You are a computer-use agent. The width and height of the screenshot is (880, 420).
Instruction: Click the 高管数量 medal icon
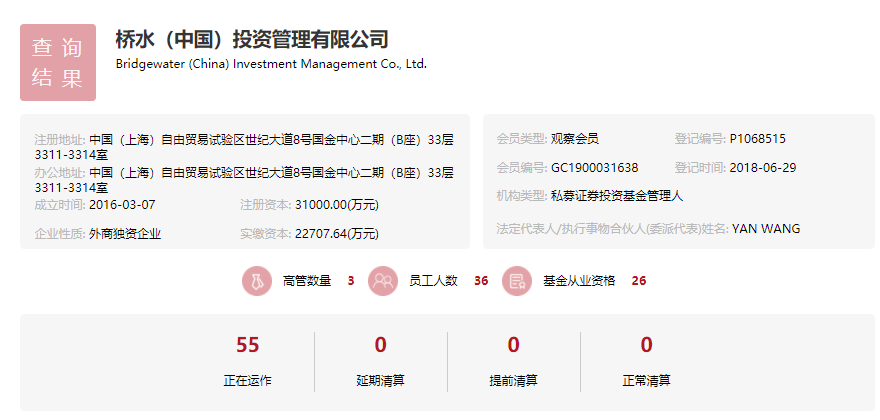tap(256, 281)
